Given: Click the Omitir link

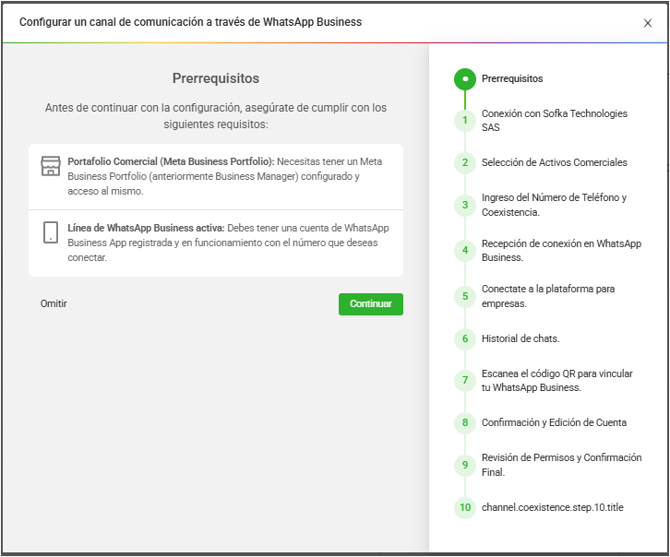Looking at the screenshot, I should tap(54, 304).
